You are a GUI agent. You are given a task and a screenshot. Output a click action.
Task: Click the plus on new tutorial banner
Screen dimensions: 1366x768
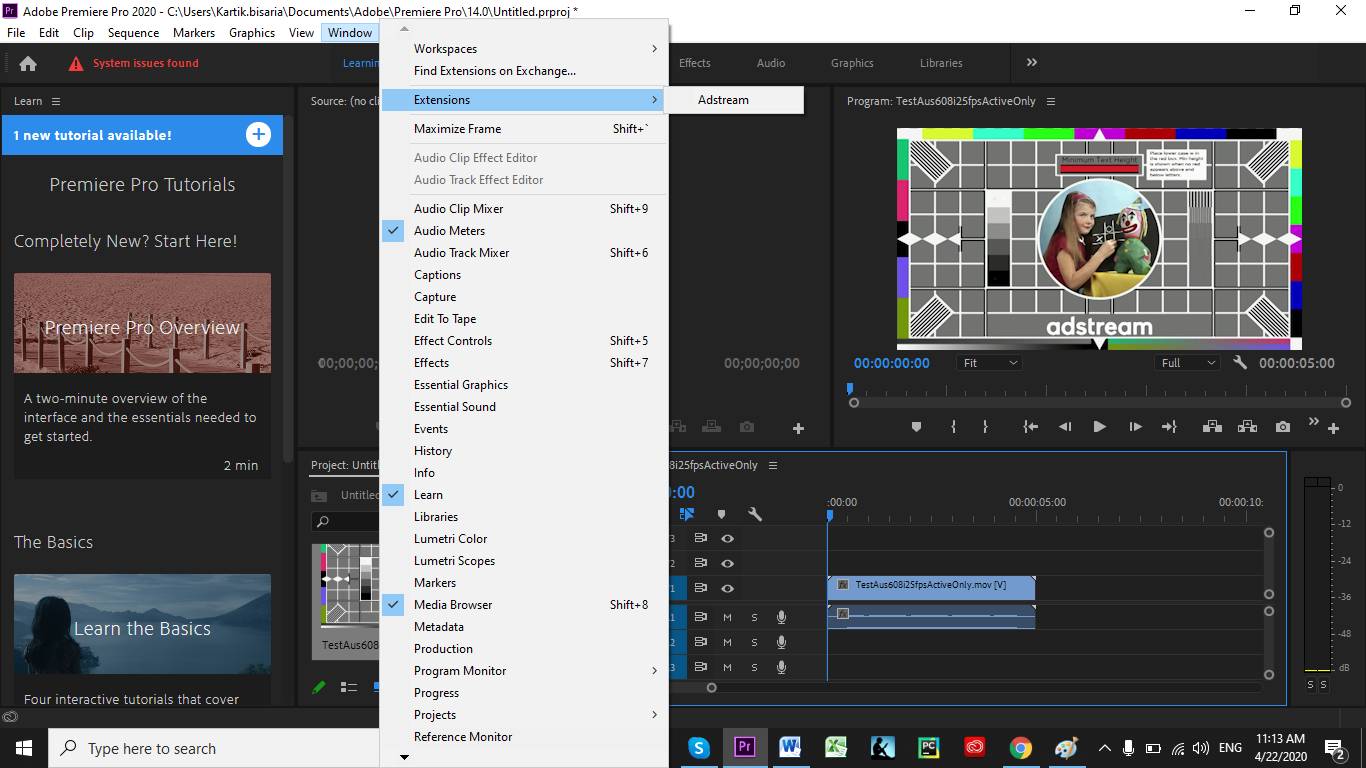(x=258, y=135)
